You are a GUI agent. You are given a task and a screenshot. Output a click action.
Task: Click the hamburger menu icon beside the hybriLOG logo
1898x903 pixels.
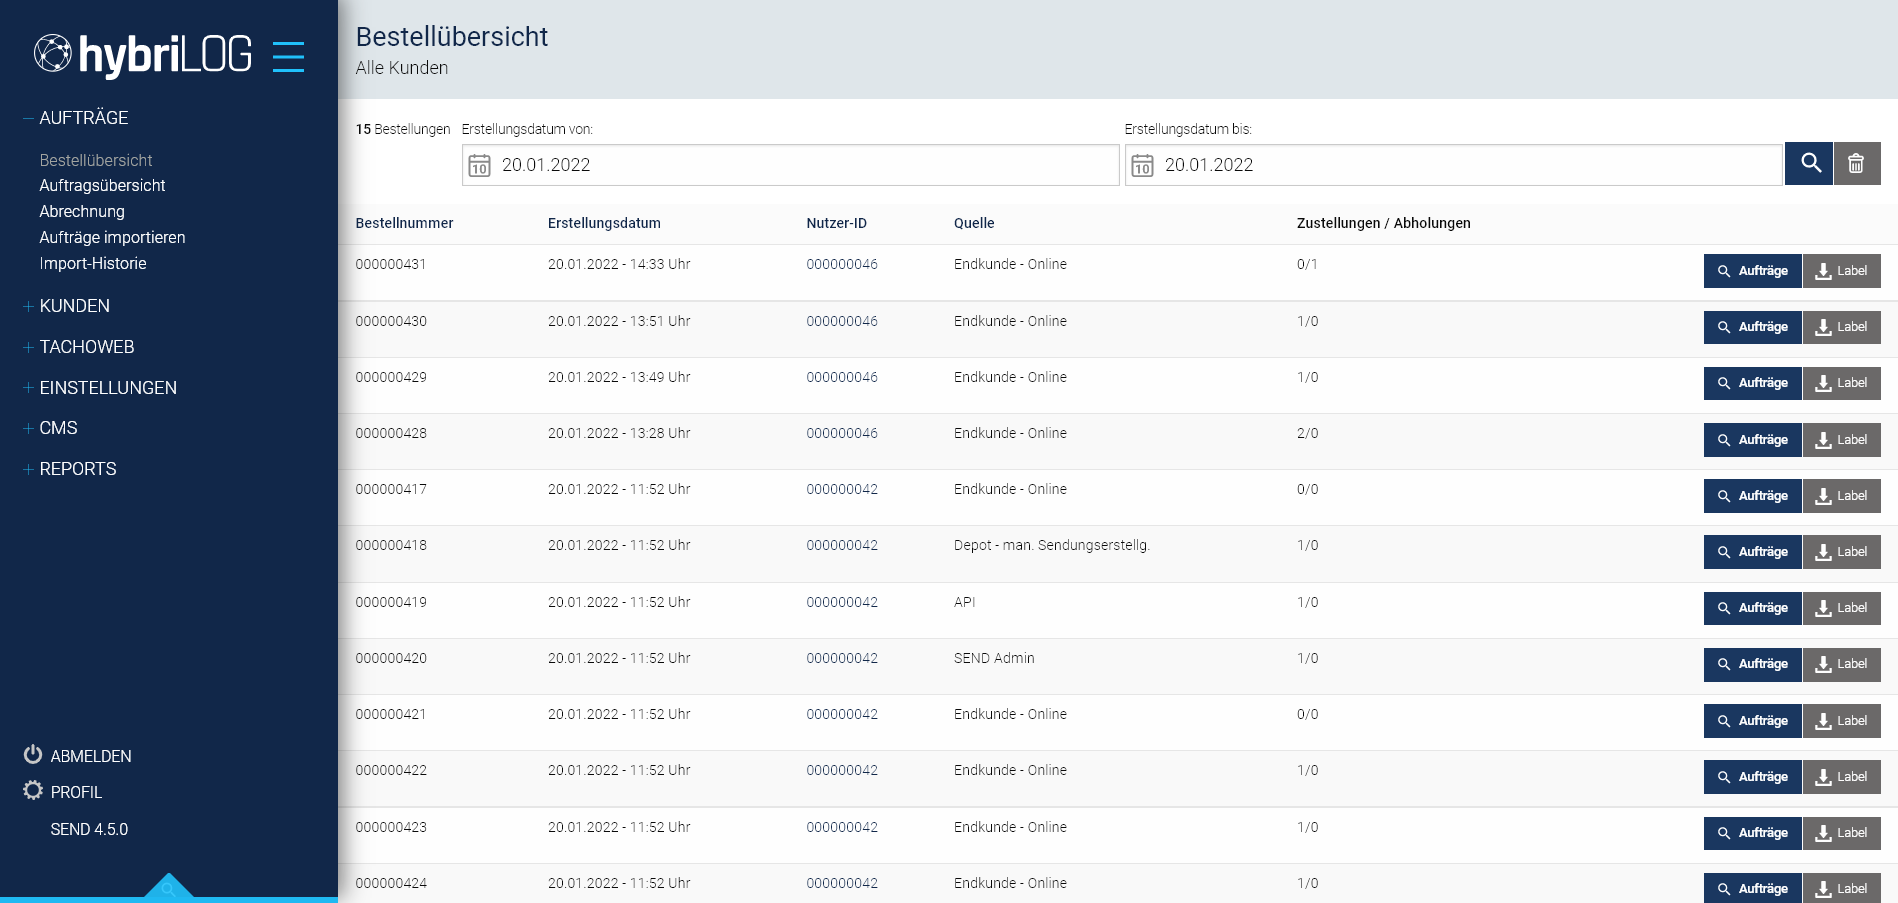pyautogui.click(x=288, y=56)
